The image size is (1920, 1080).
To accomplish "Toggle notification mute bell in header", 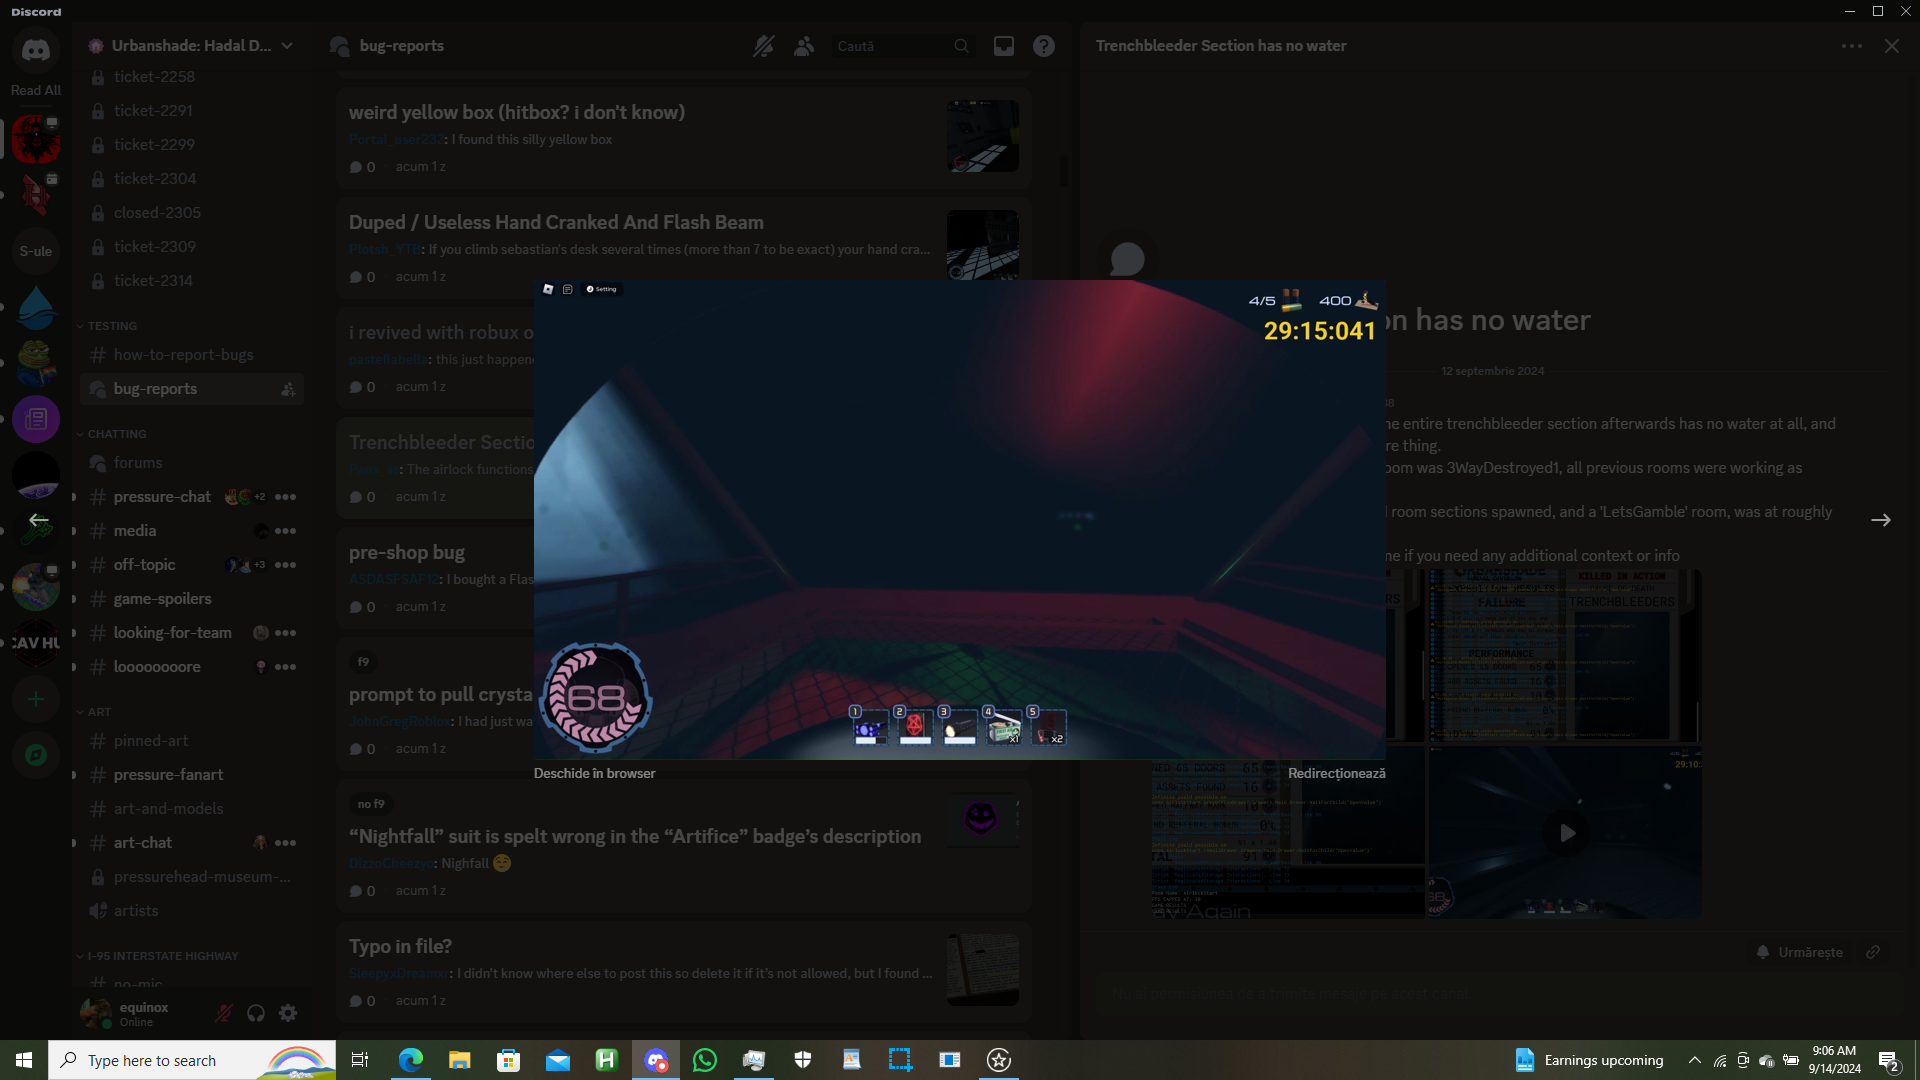I will coord(764,46).
